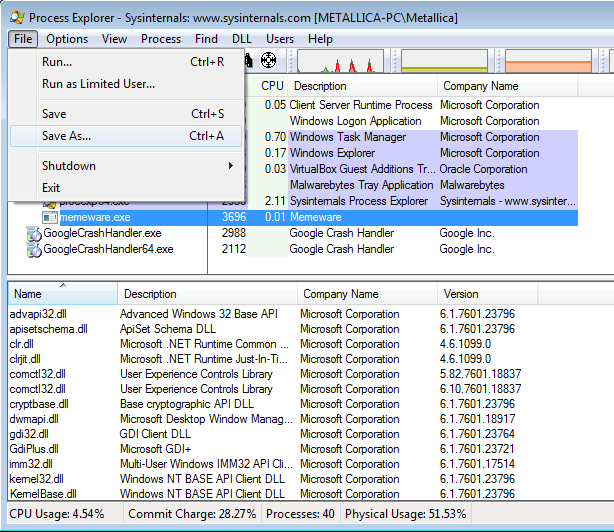Image resolution: width=614 pixels, height=532 pixels.
Task: Click Physical Usage status bar entry
Action: pos(406,514)
